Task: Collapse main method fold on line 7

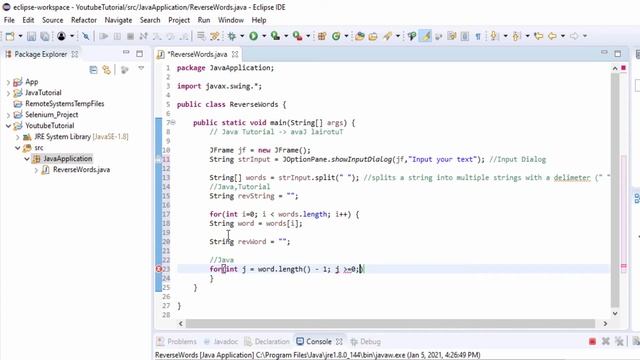Action: [x=173, y=122]
